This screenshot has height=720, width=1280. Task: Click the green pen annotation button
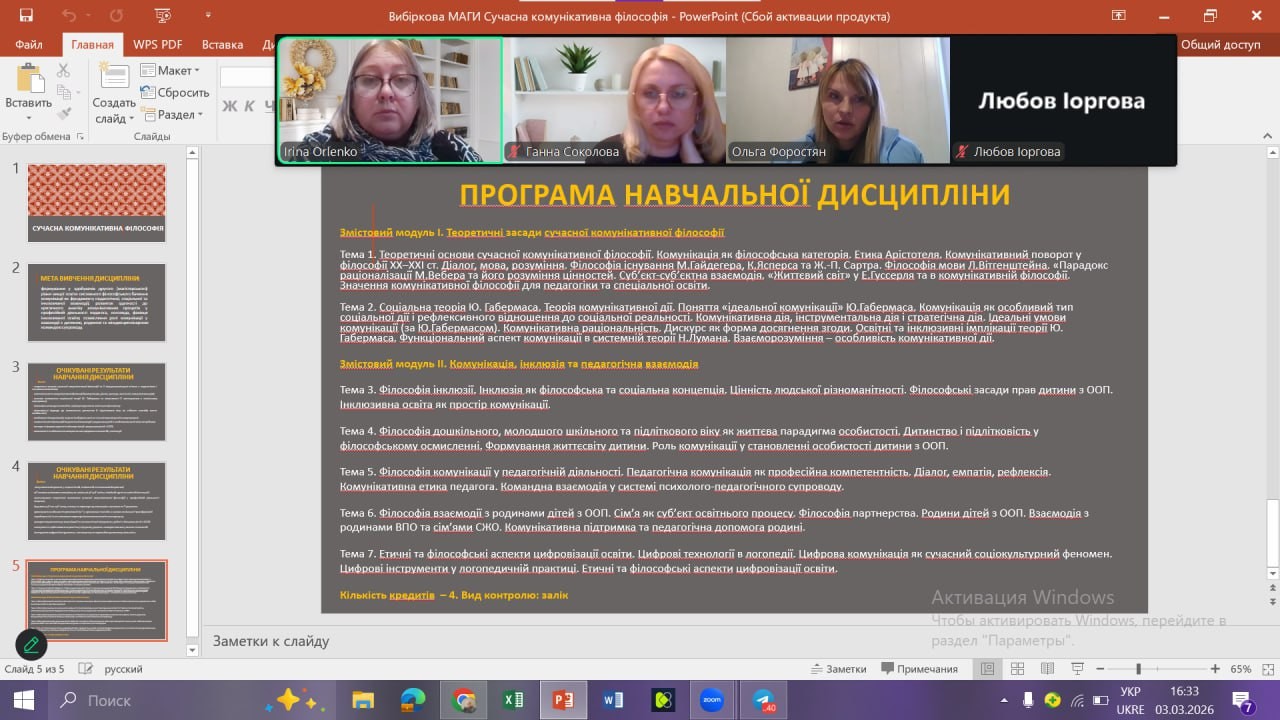pyautogui.click(x=31, y=645)
